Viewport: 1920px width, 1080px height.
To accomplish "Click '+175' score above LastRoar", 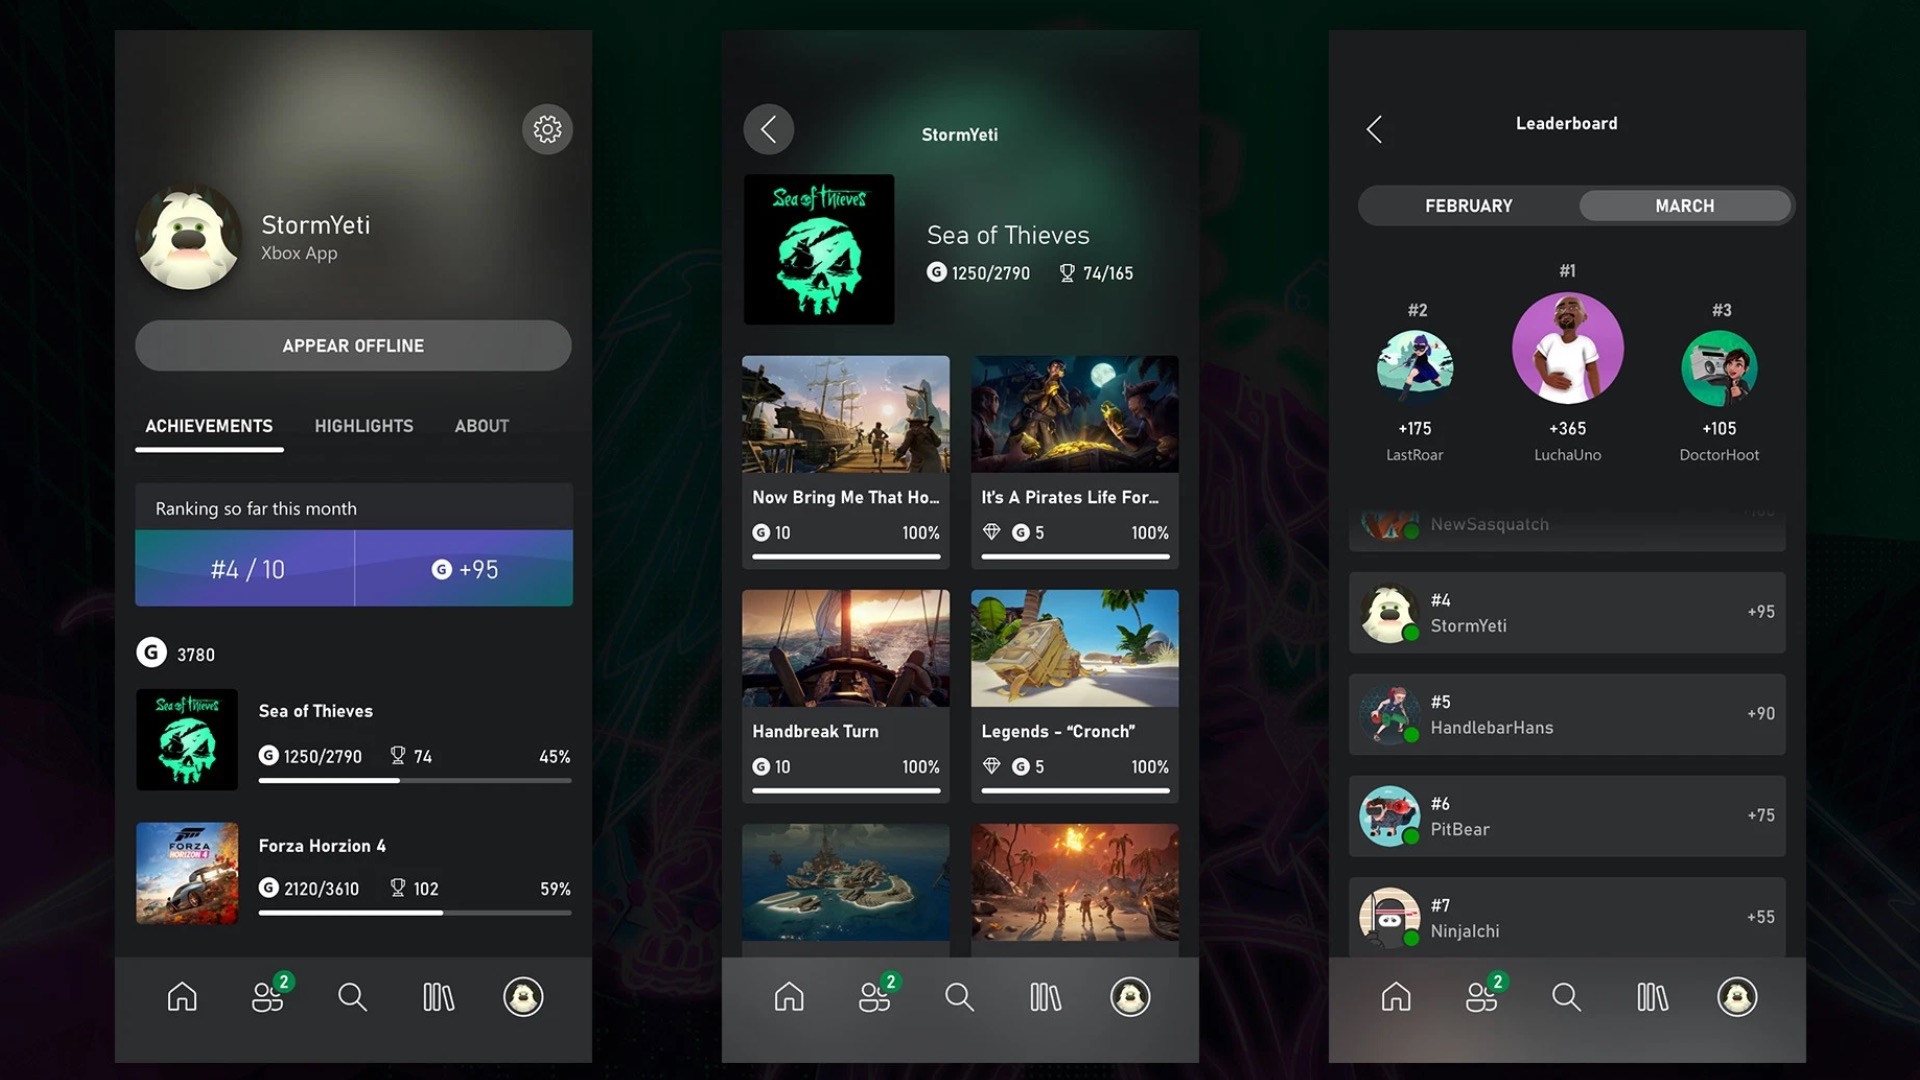I will click(x=1414, y=428).
